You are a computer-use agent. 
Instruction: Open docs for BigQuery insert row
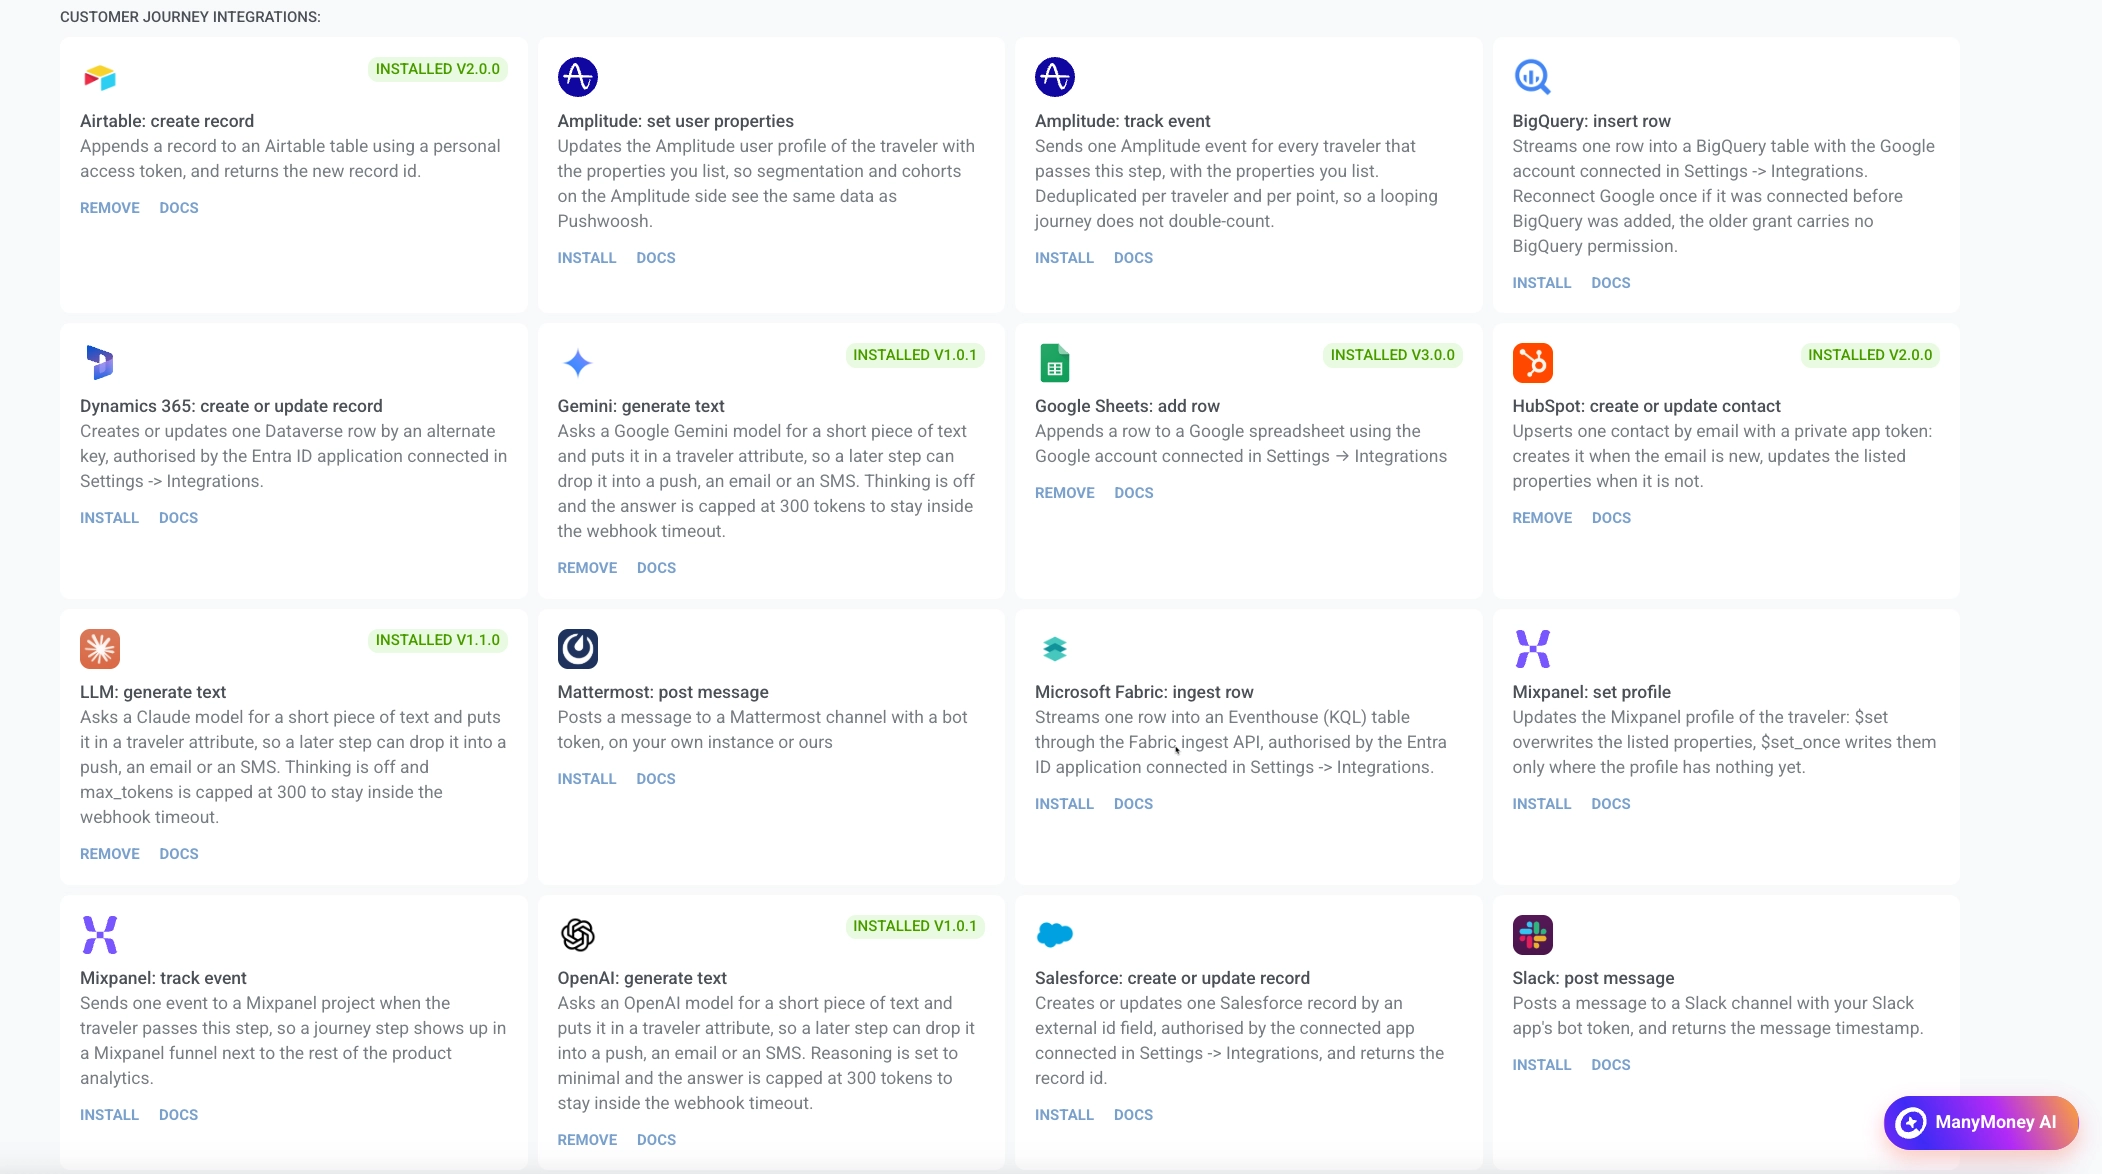(1611, 283)
